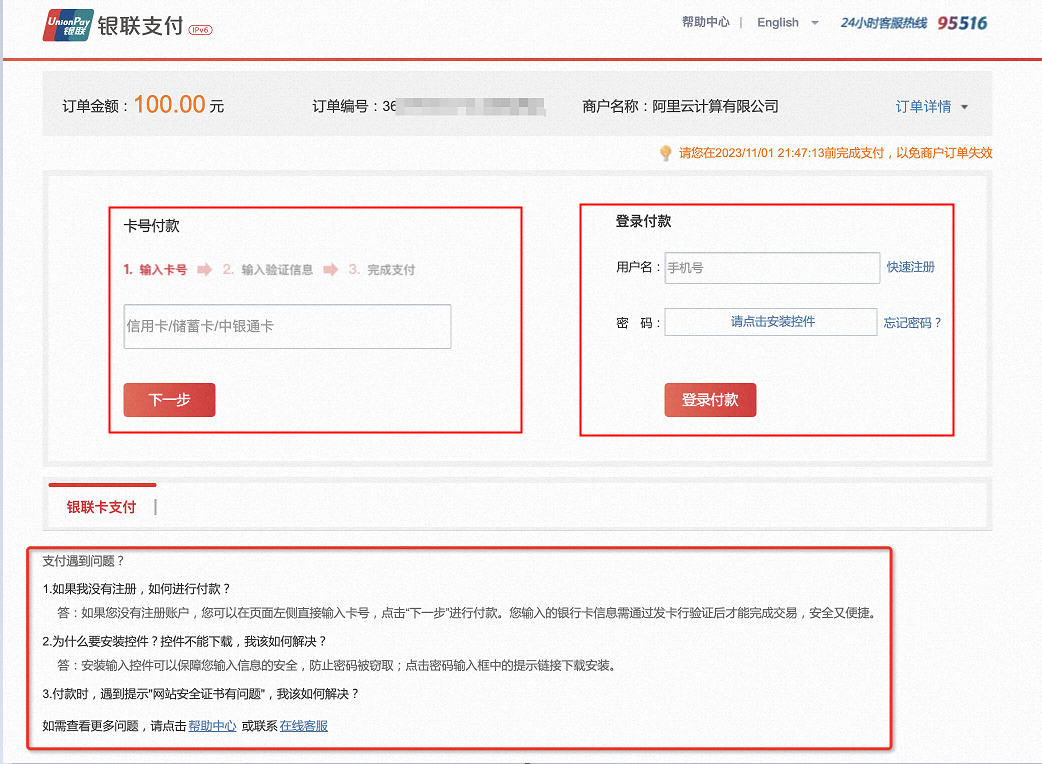
Task: Click the small arrow next to English
Action: (815, 23)
